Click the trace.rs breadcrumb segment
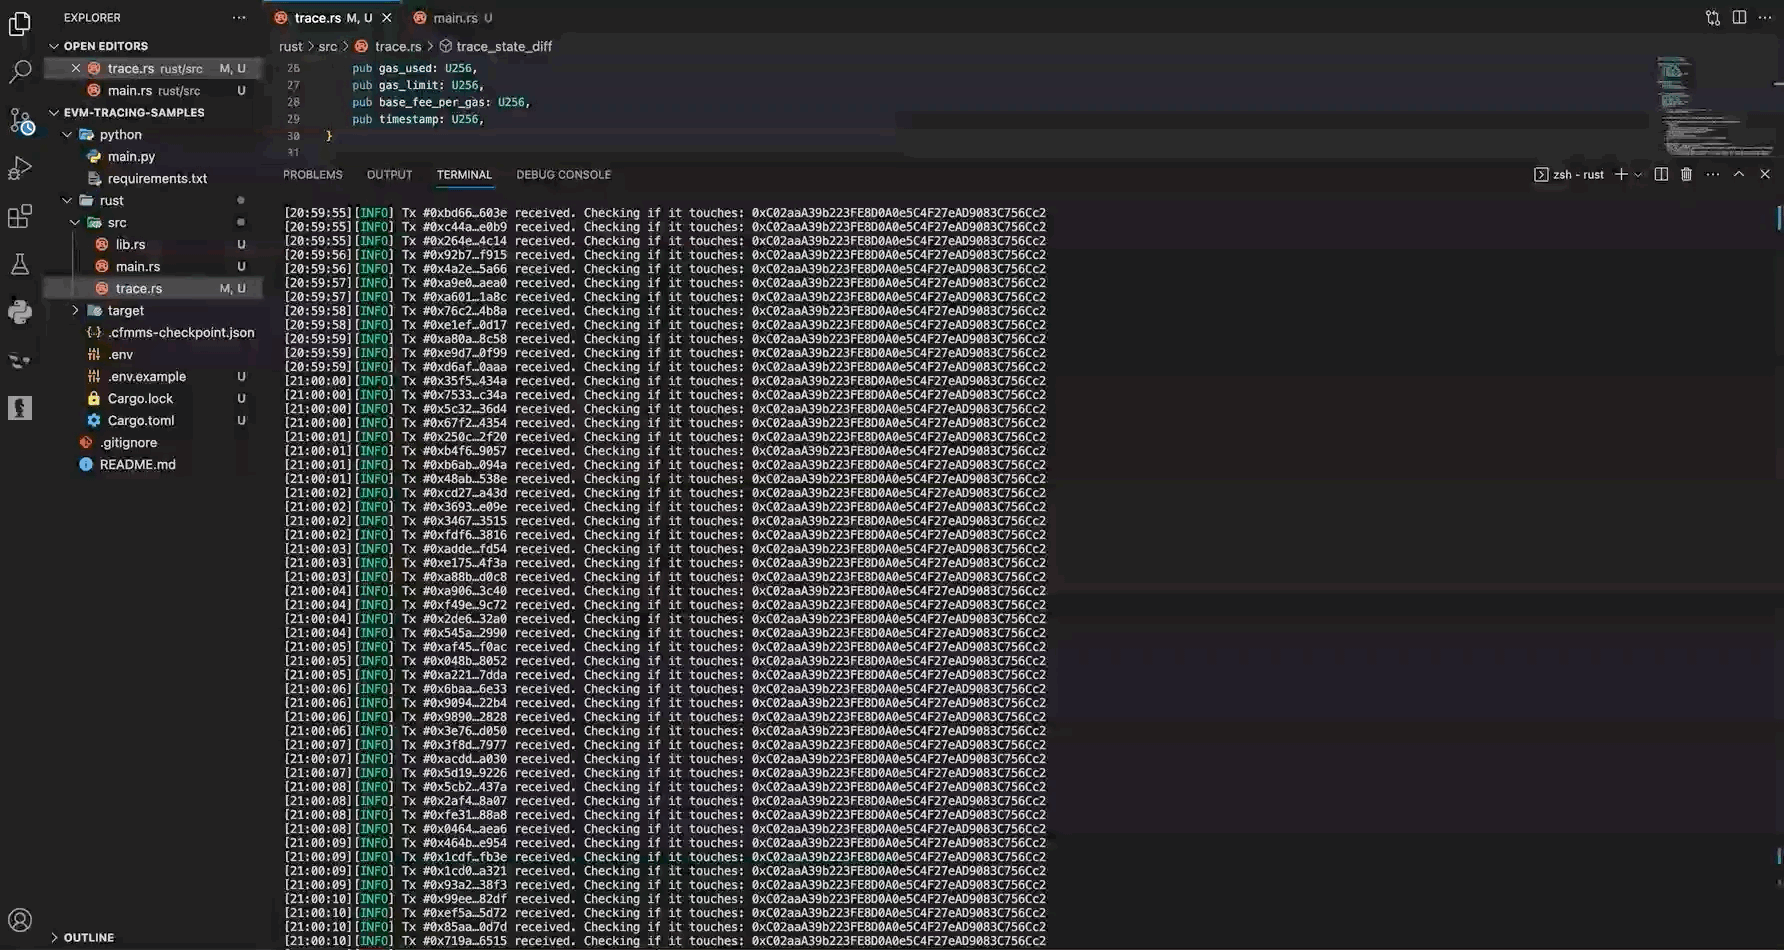 (x=397, y=46)
